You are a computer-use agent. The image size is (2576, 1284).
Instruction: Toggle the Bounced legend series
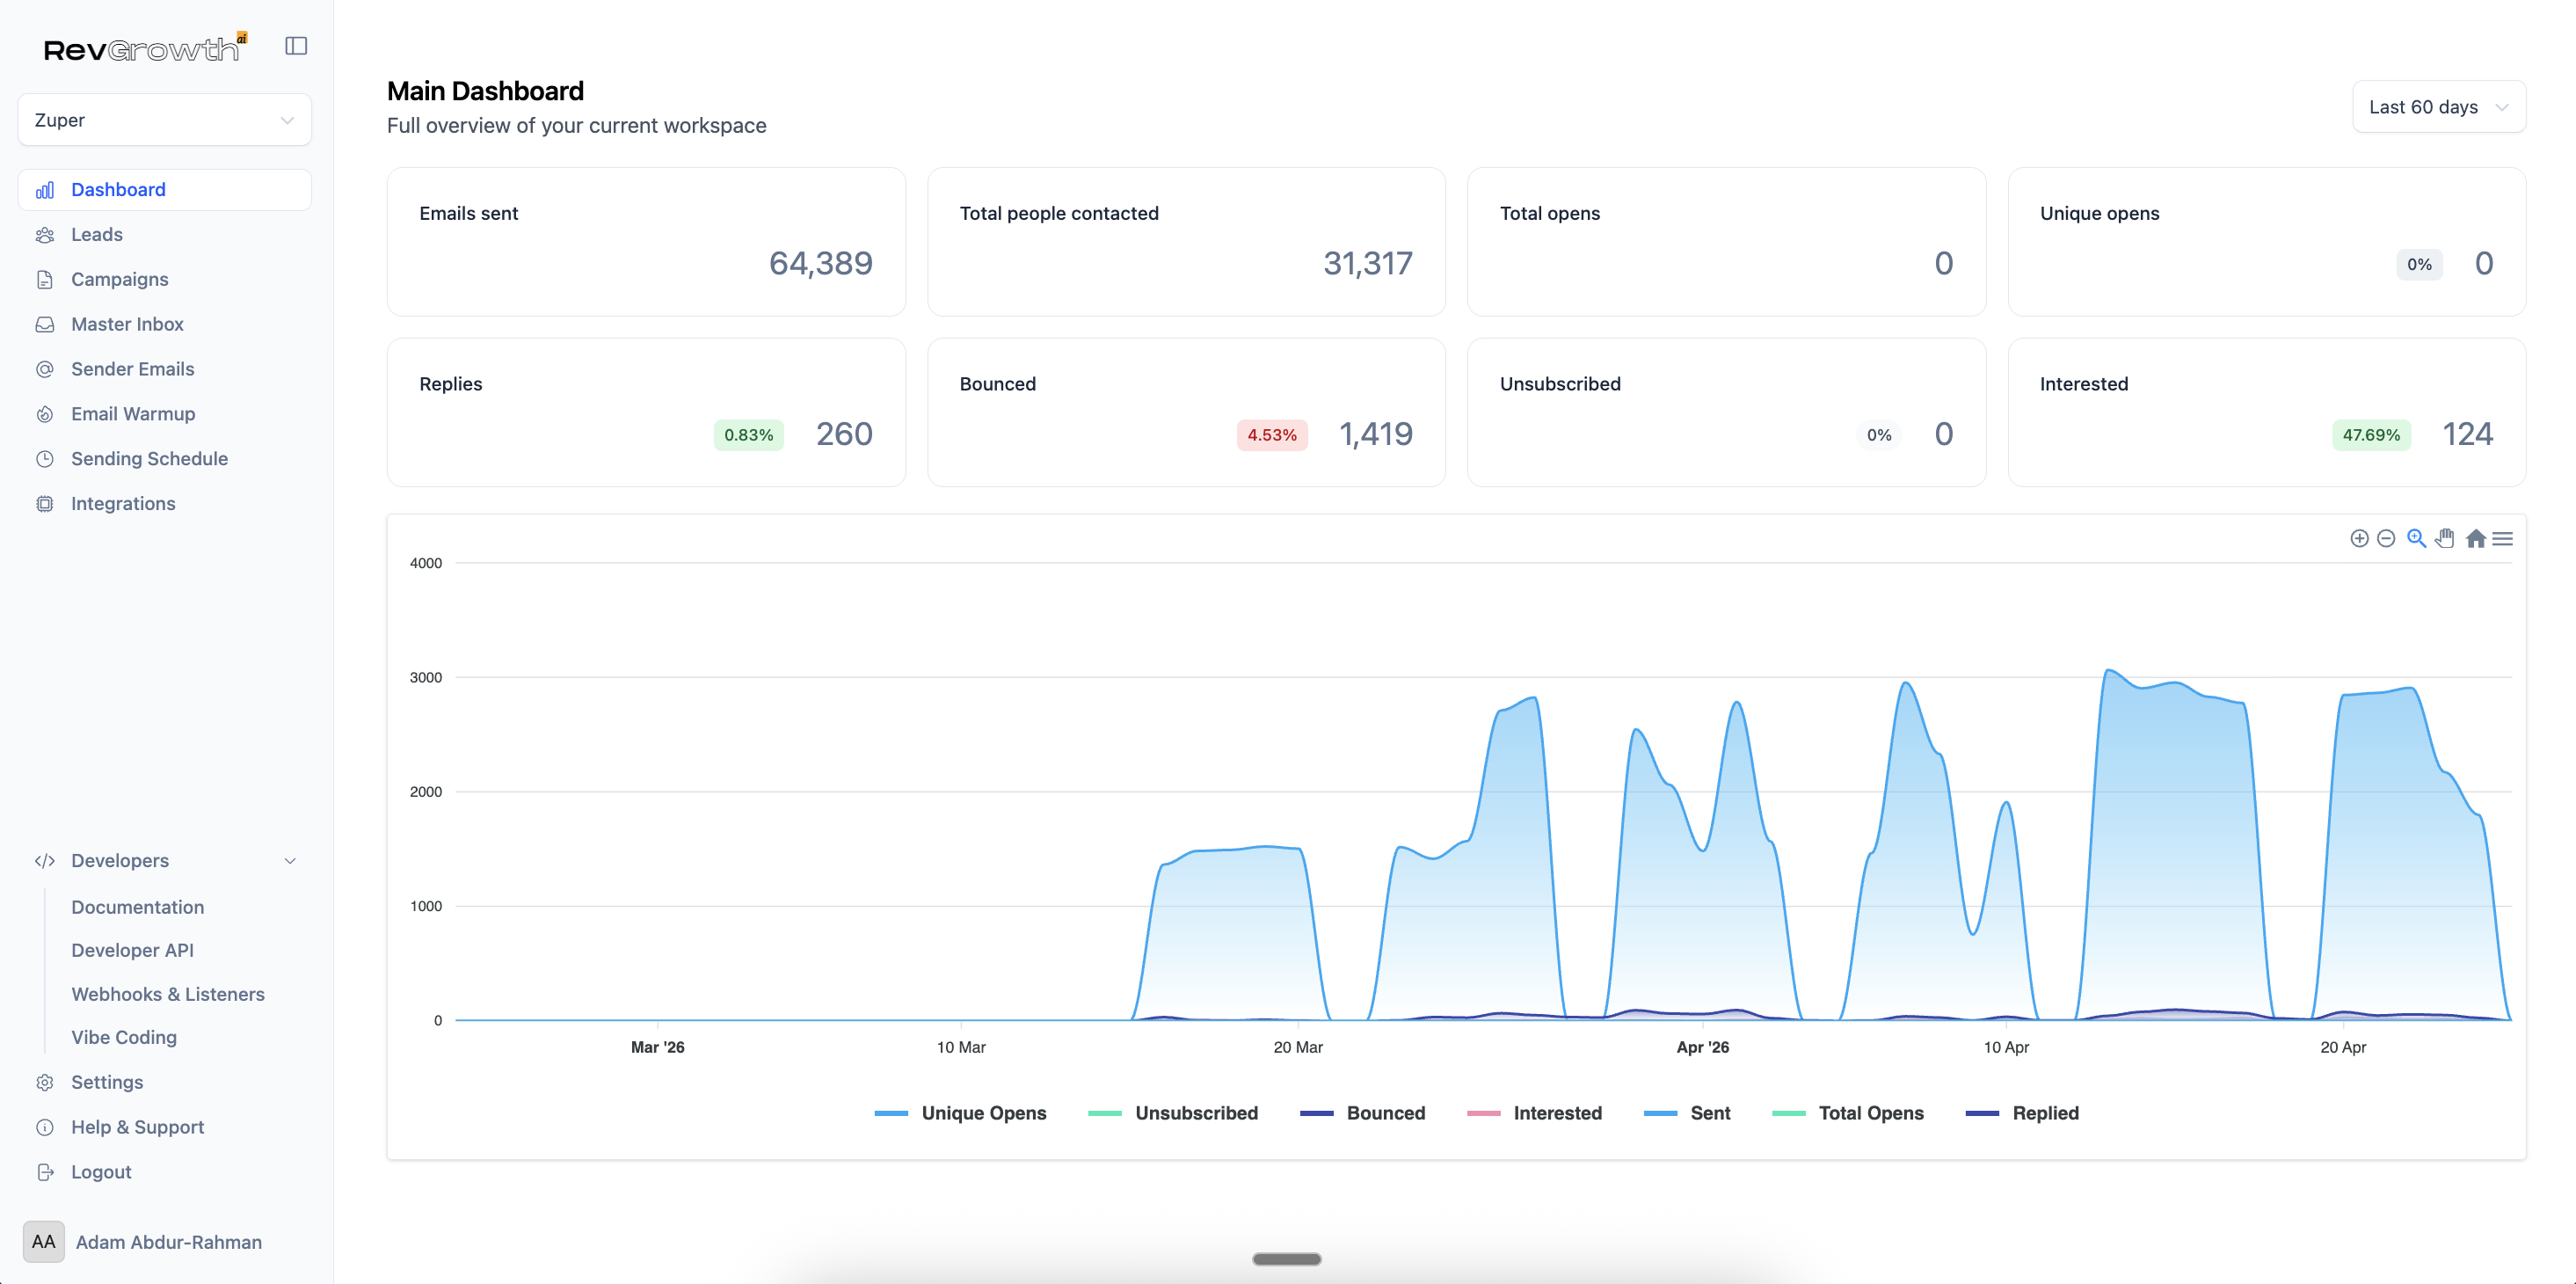click(1362, 1113)
